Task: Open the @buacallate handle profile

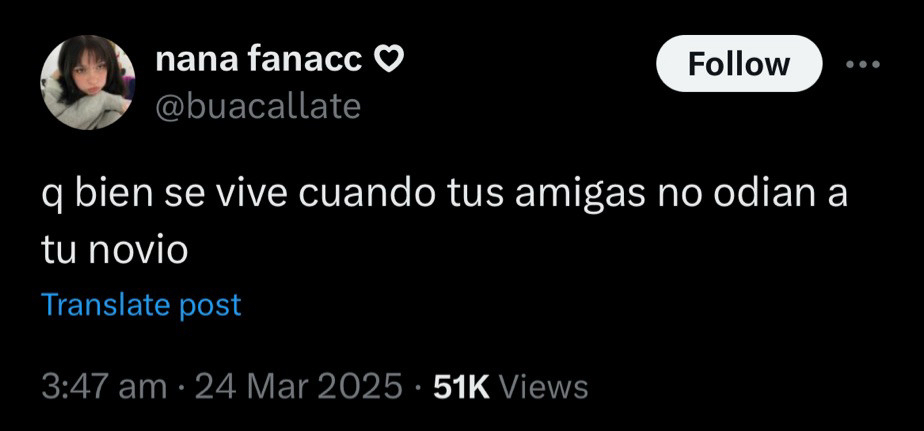Action: (x=258, y=107)
